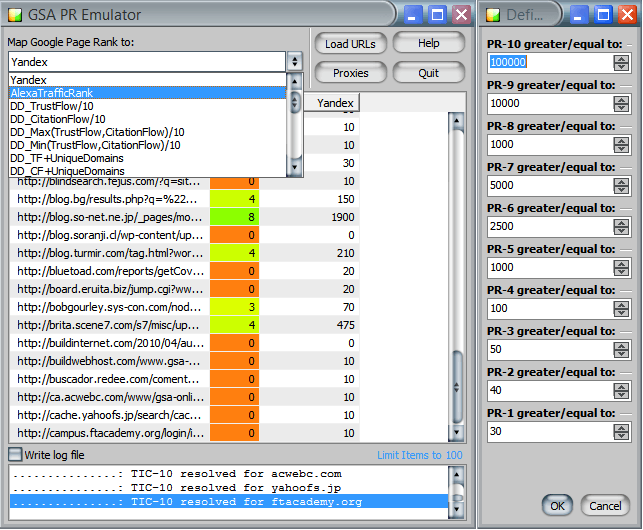Select the http://campus.ftacademy.org row

coord(185,433)
